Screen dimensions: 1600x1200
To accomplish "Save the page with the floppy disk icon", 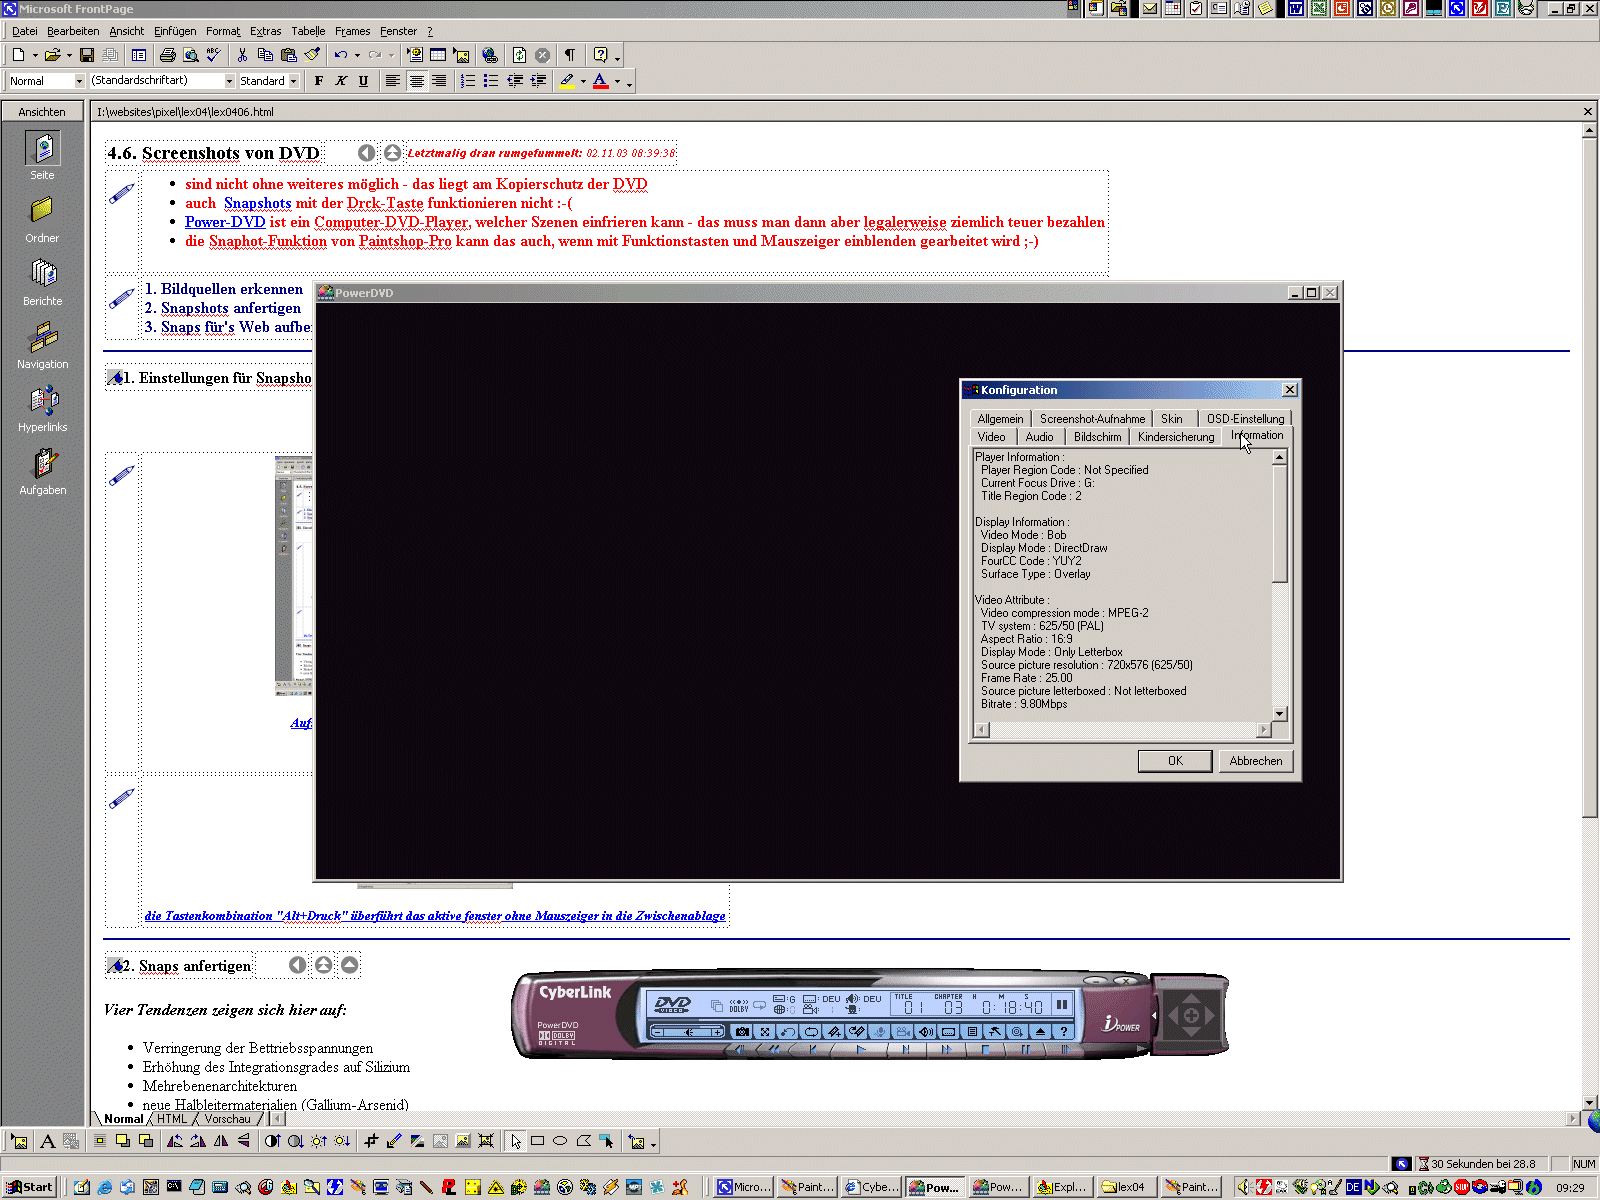I will pos(87,55).
